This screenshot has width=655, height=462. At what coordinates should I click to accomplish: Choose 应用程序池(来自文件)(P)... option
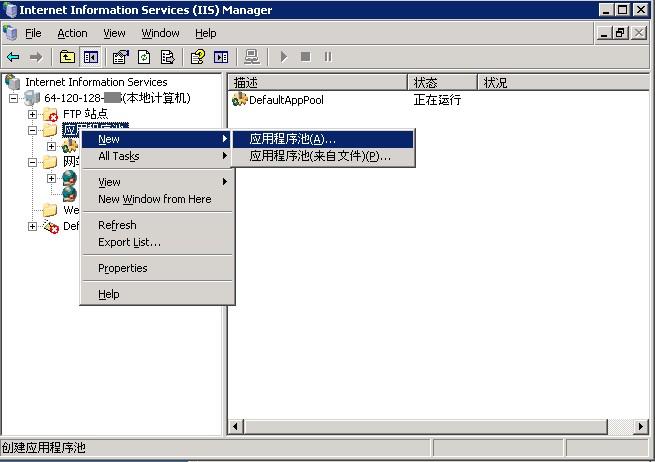320,156
